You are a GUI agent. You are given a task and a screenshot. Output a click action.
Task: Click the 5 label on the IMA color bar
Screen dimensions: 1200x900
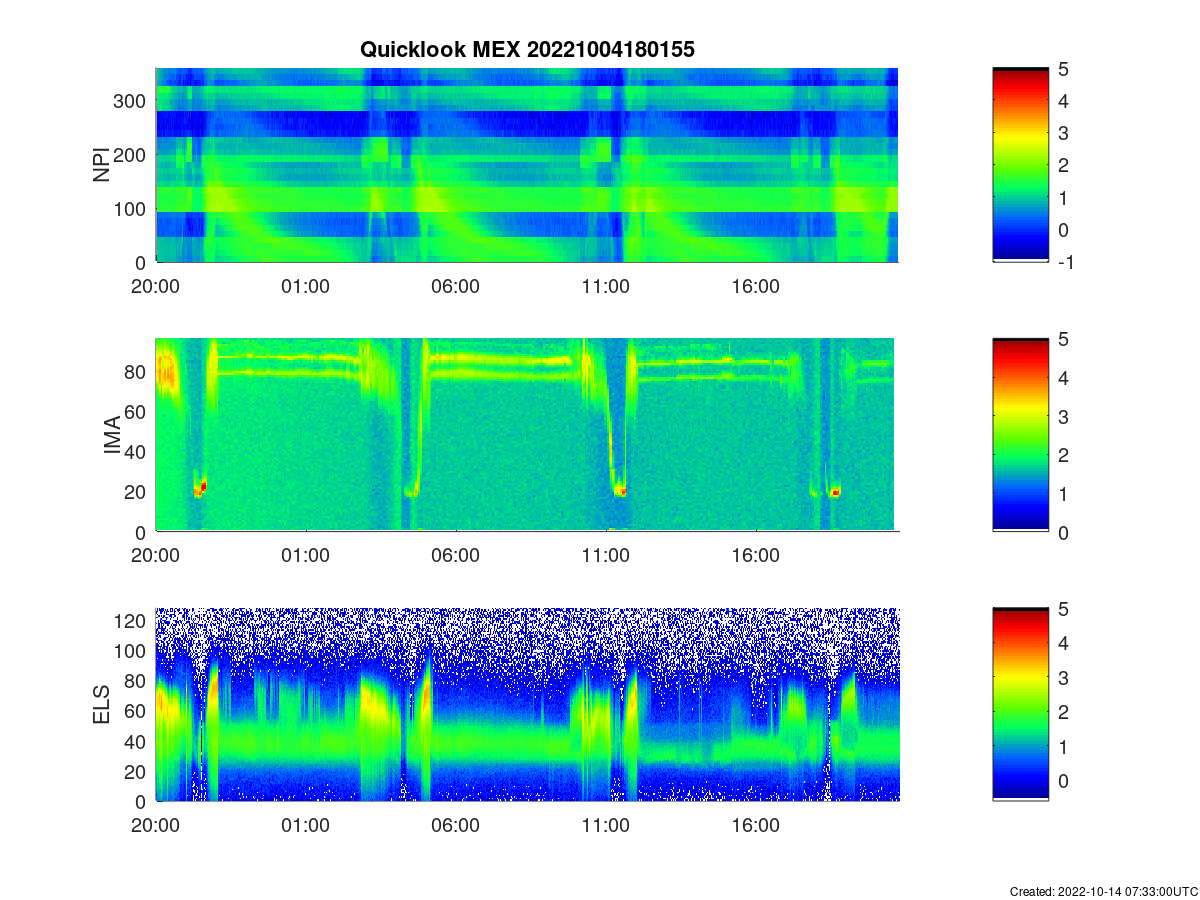coord(1061,339)
